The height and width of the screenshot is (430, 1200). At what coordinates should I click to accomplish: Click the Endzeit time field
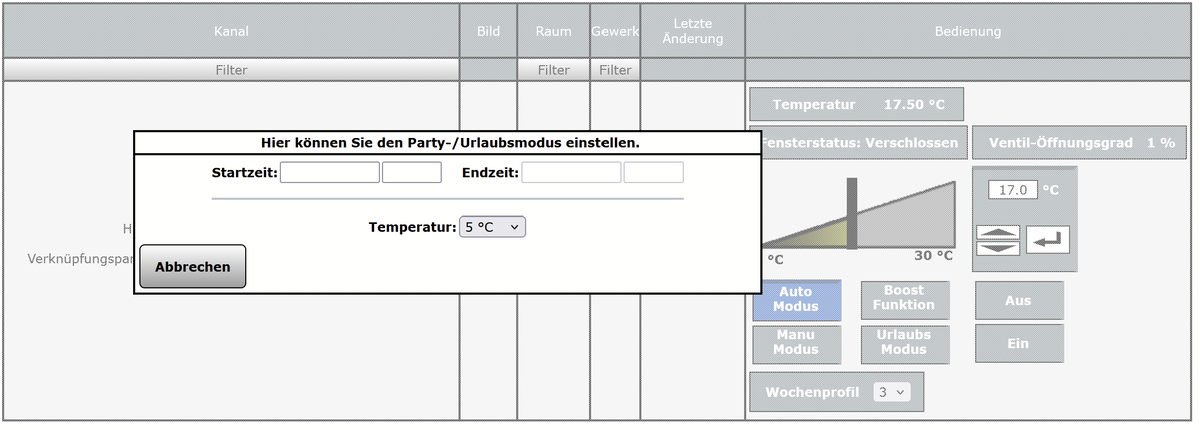(653, 173)
